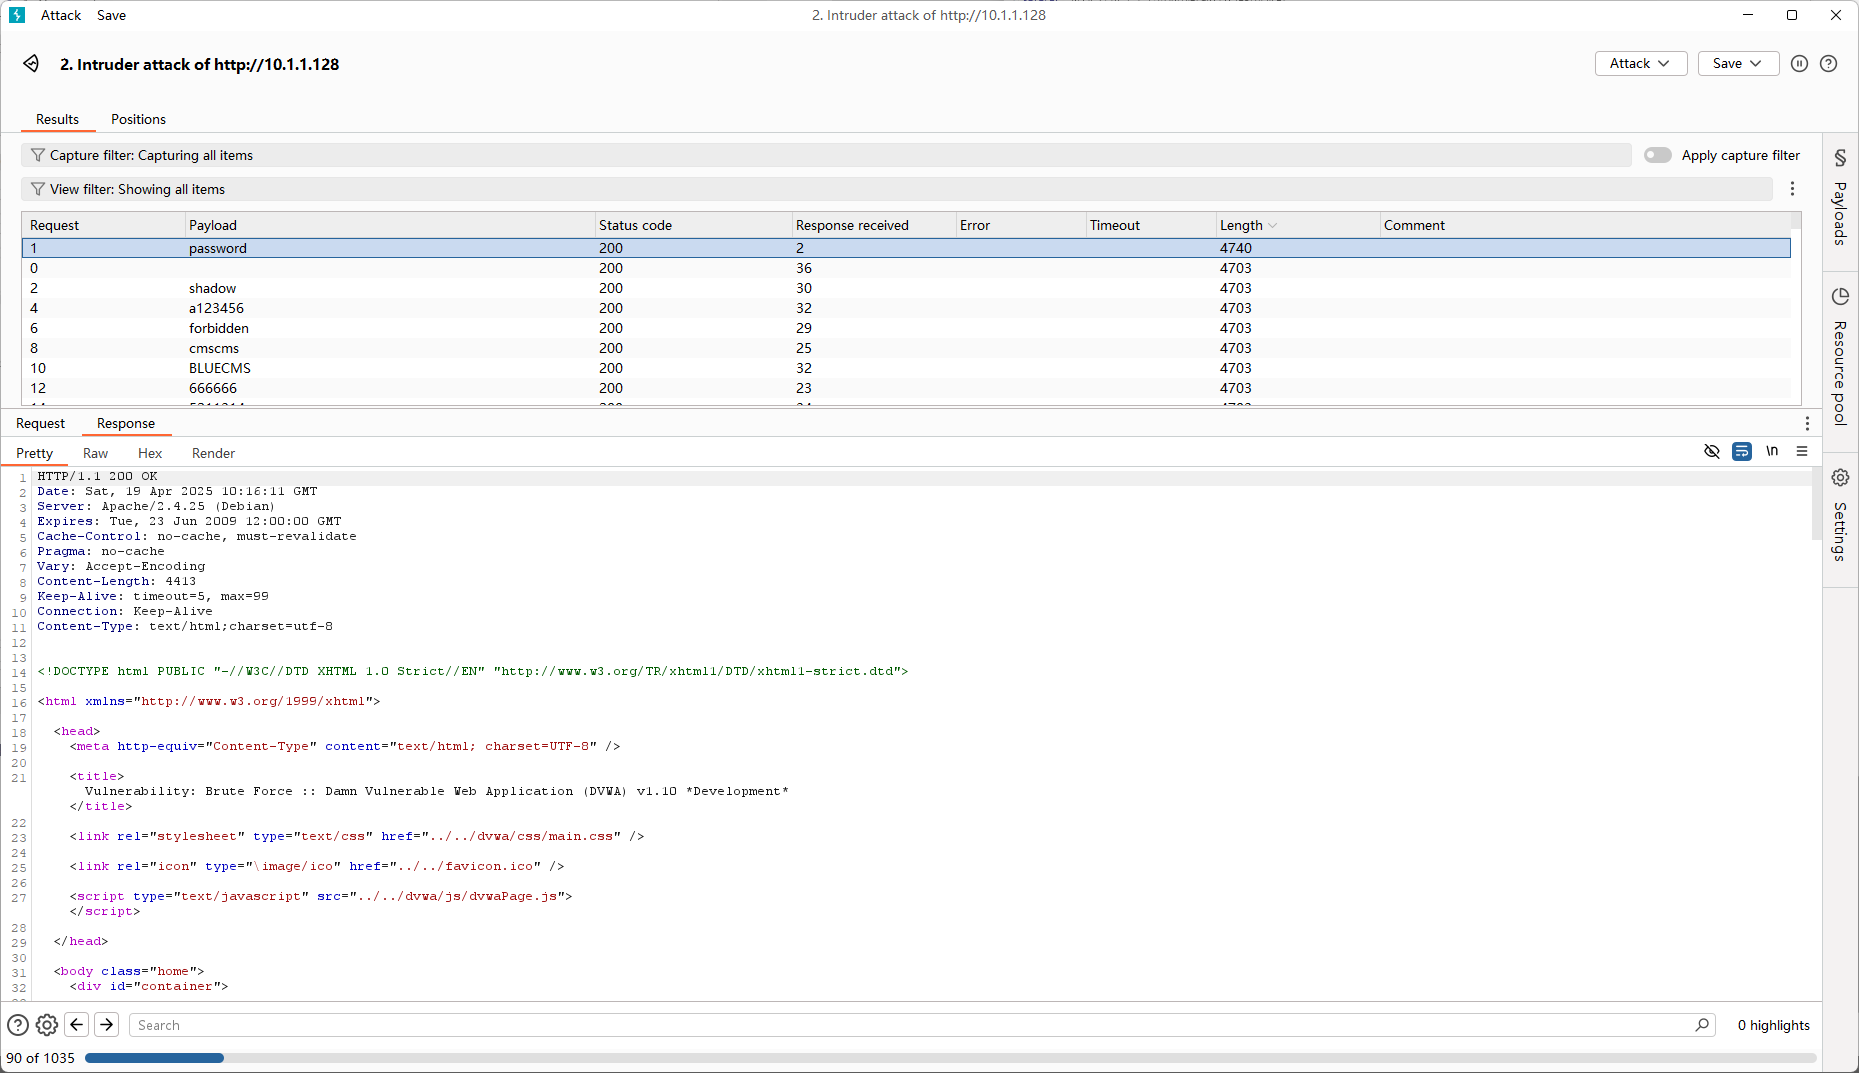The width and height of the screenshot is (1859, 1073).
Task: Toggle hide non-printable eye-slash icon
Action: click(x=1711, y=452)
